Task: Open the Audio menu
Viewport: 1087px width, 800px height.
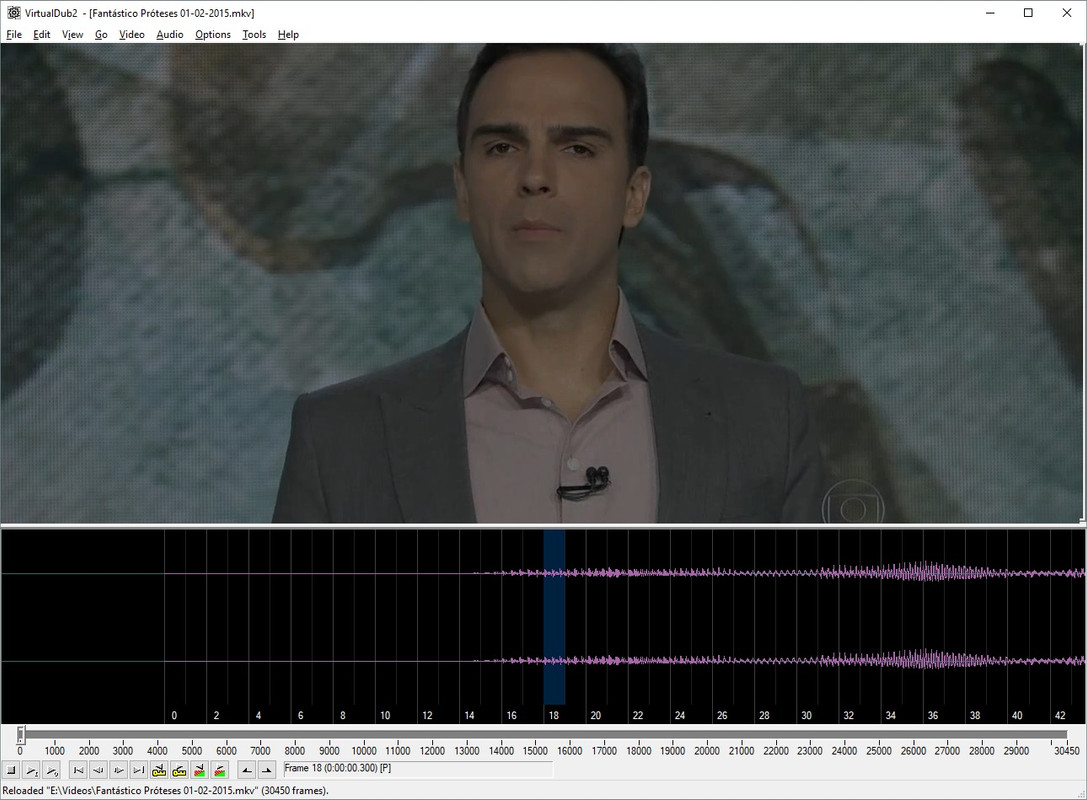Action: 170,35
